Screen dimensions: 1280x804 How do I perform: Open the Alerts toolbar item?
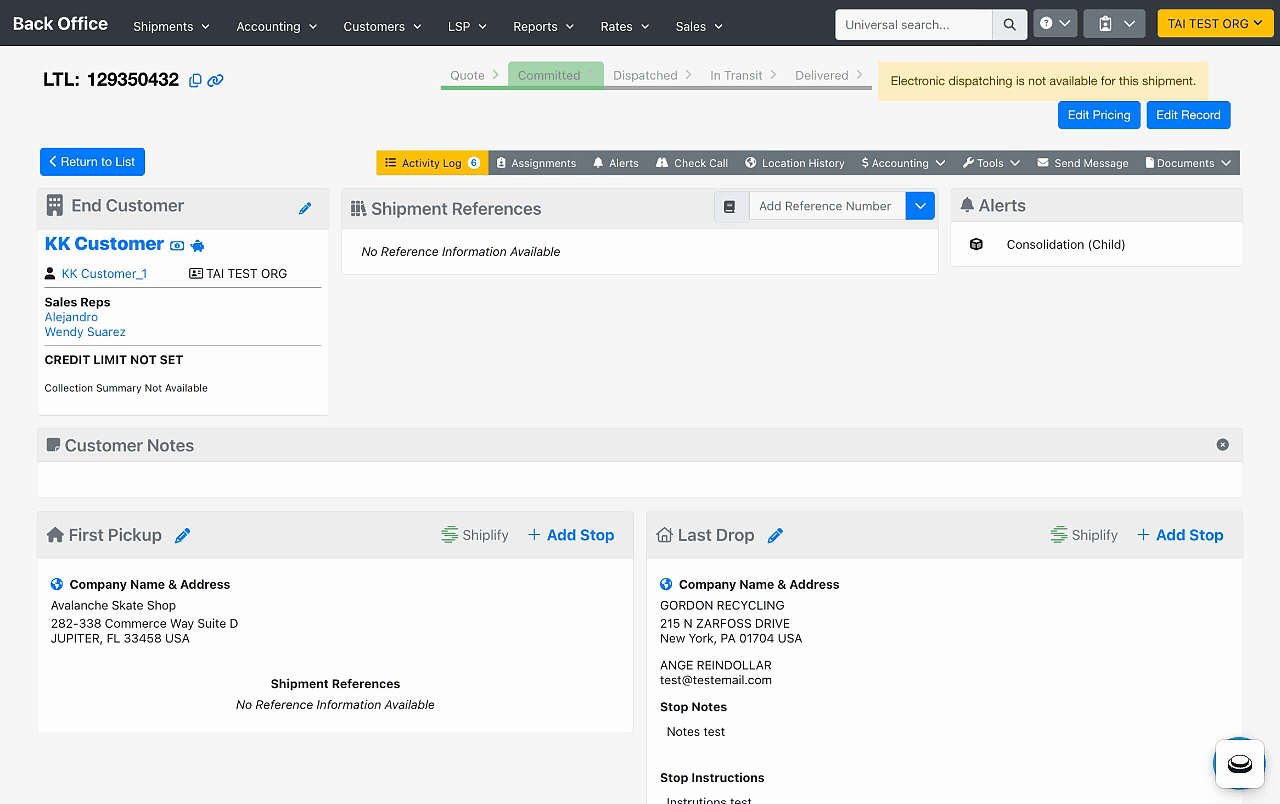pos(616,163)
